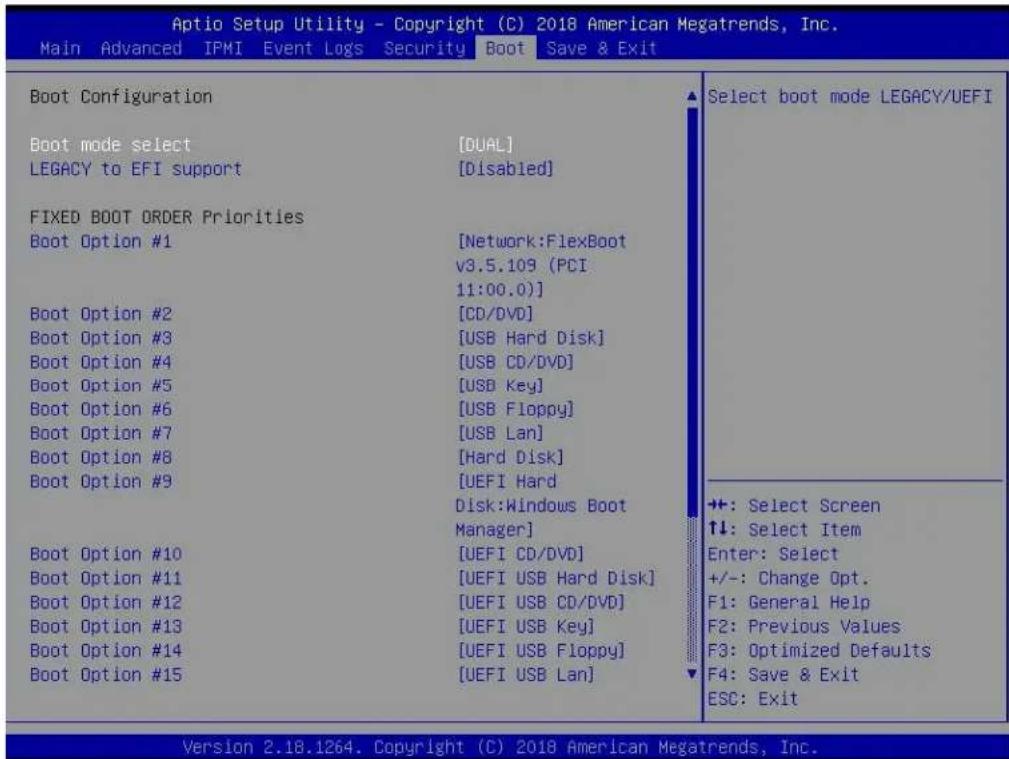This screenshot has height=759, width=1009.
Task: Click the Select boot mode LEGACY/UEFI help text
Action: tap(850, 97)
